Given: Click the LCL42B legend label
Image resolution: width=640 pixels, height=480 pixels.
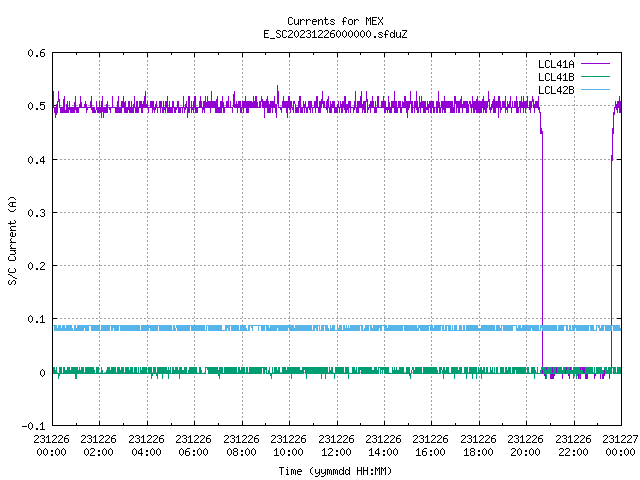Looking at the screenshot, I should point(556,90).
